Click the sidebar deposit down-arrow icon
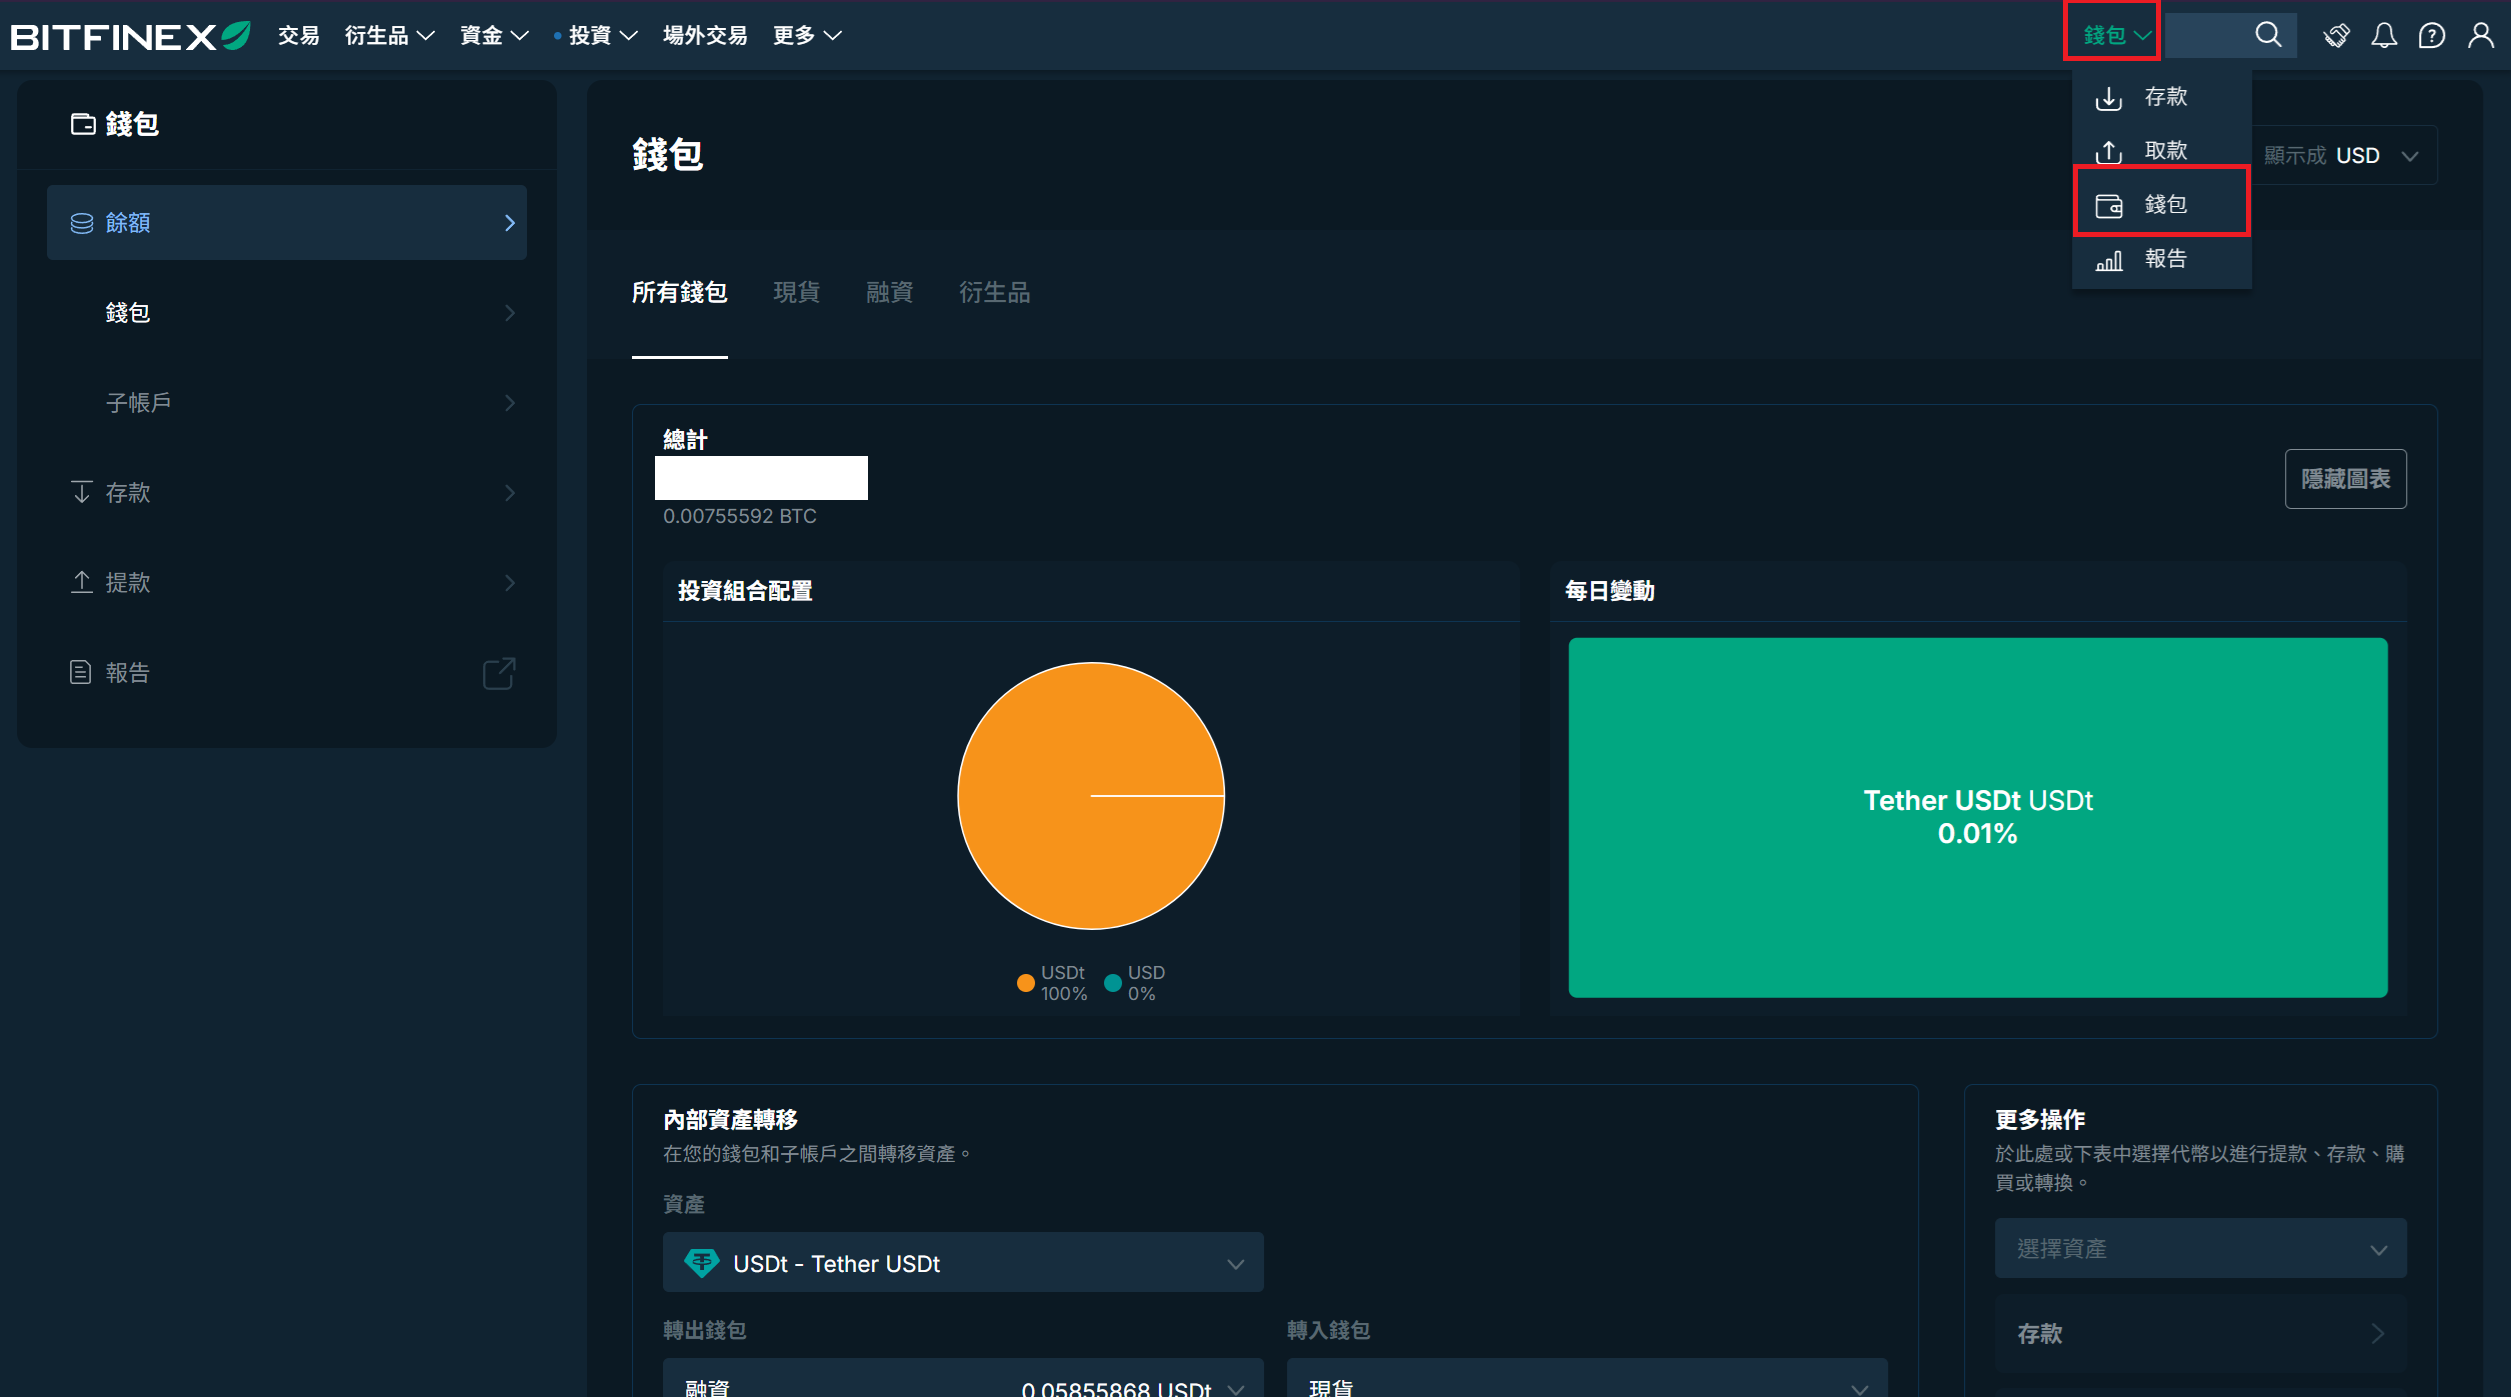 [x=82, y=492]
